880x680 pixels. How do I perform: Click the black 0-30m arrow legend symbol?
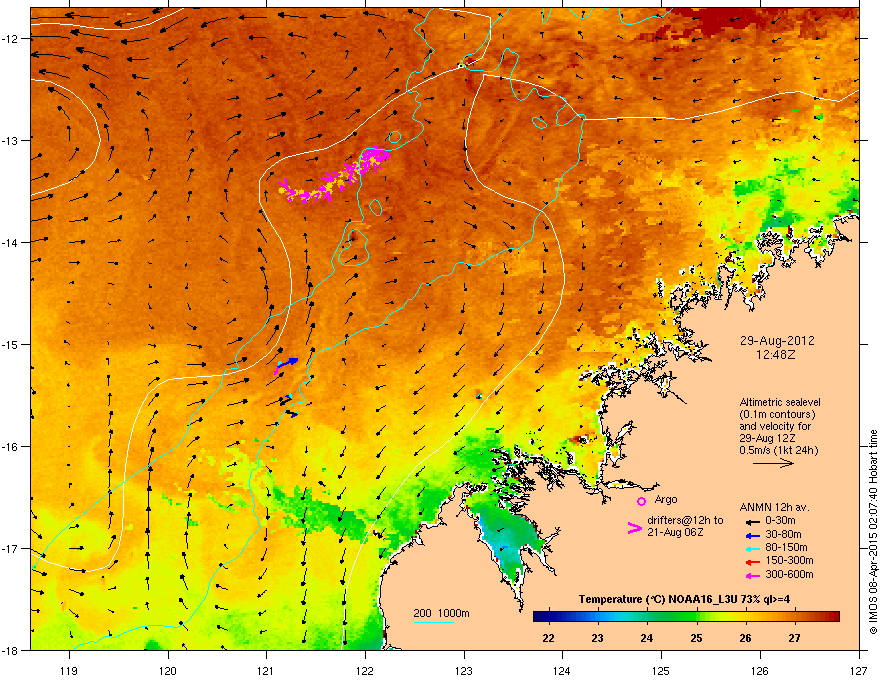coord(751,521)
